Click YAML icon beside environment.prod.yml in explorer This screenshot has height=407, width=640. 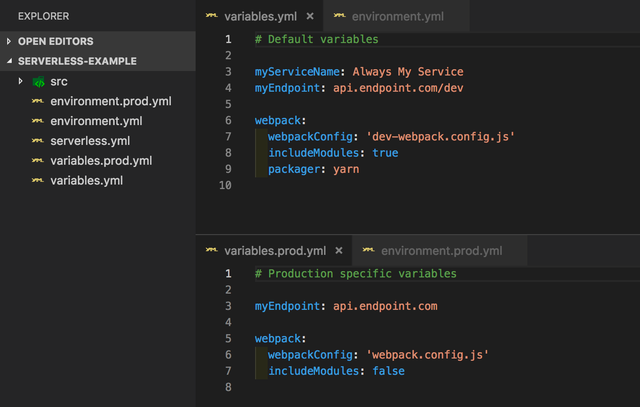tap(38, 101)
